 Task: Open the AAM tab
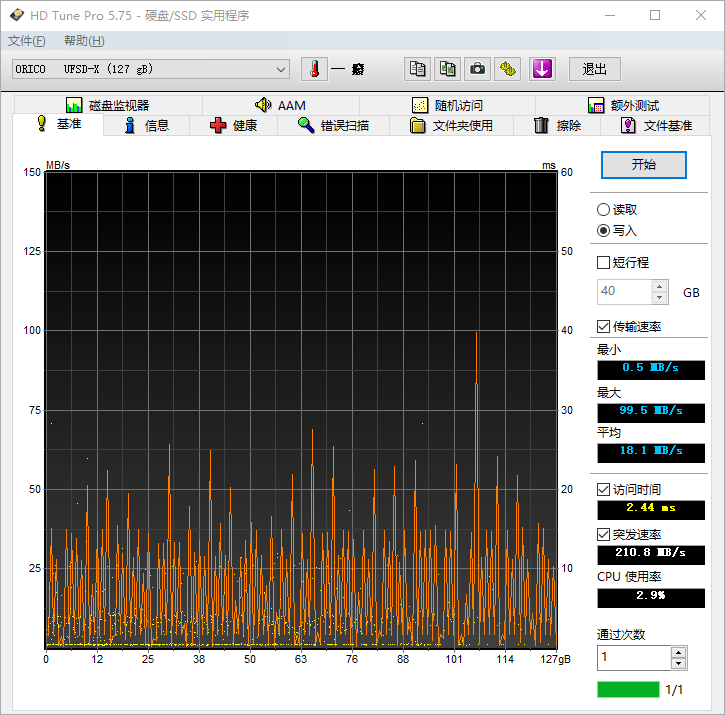(281, 105)
